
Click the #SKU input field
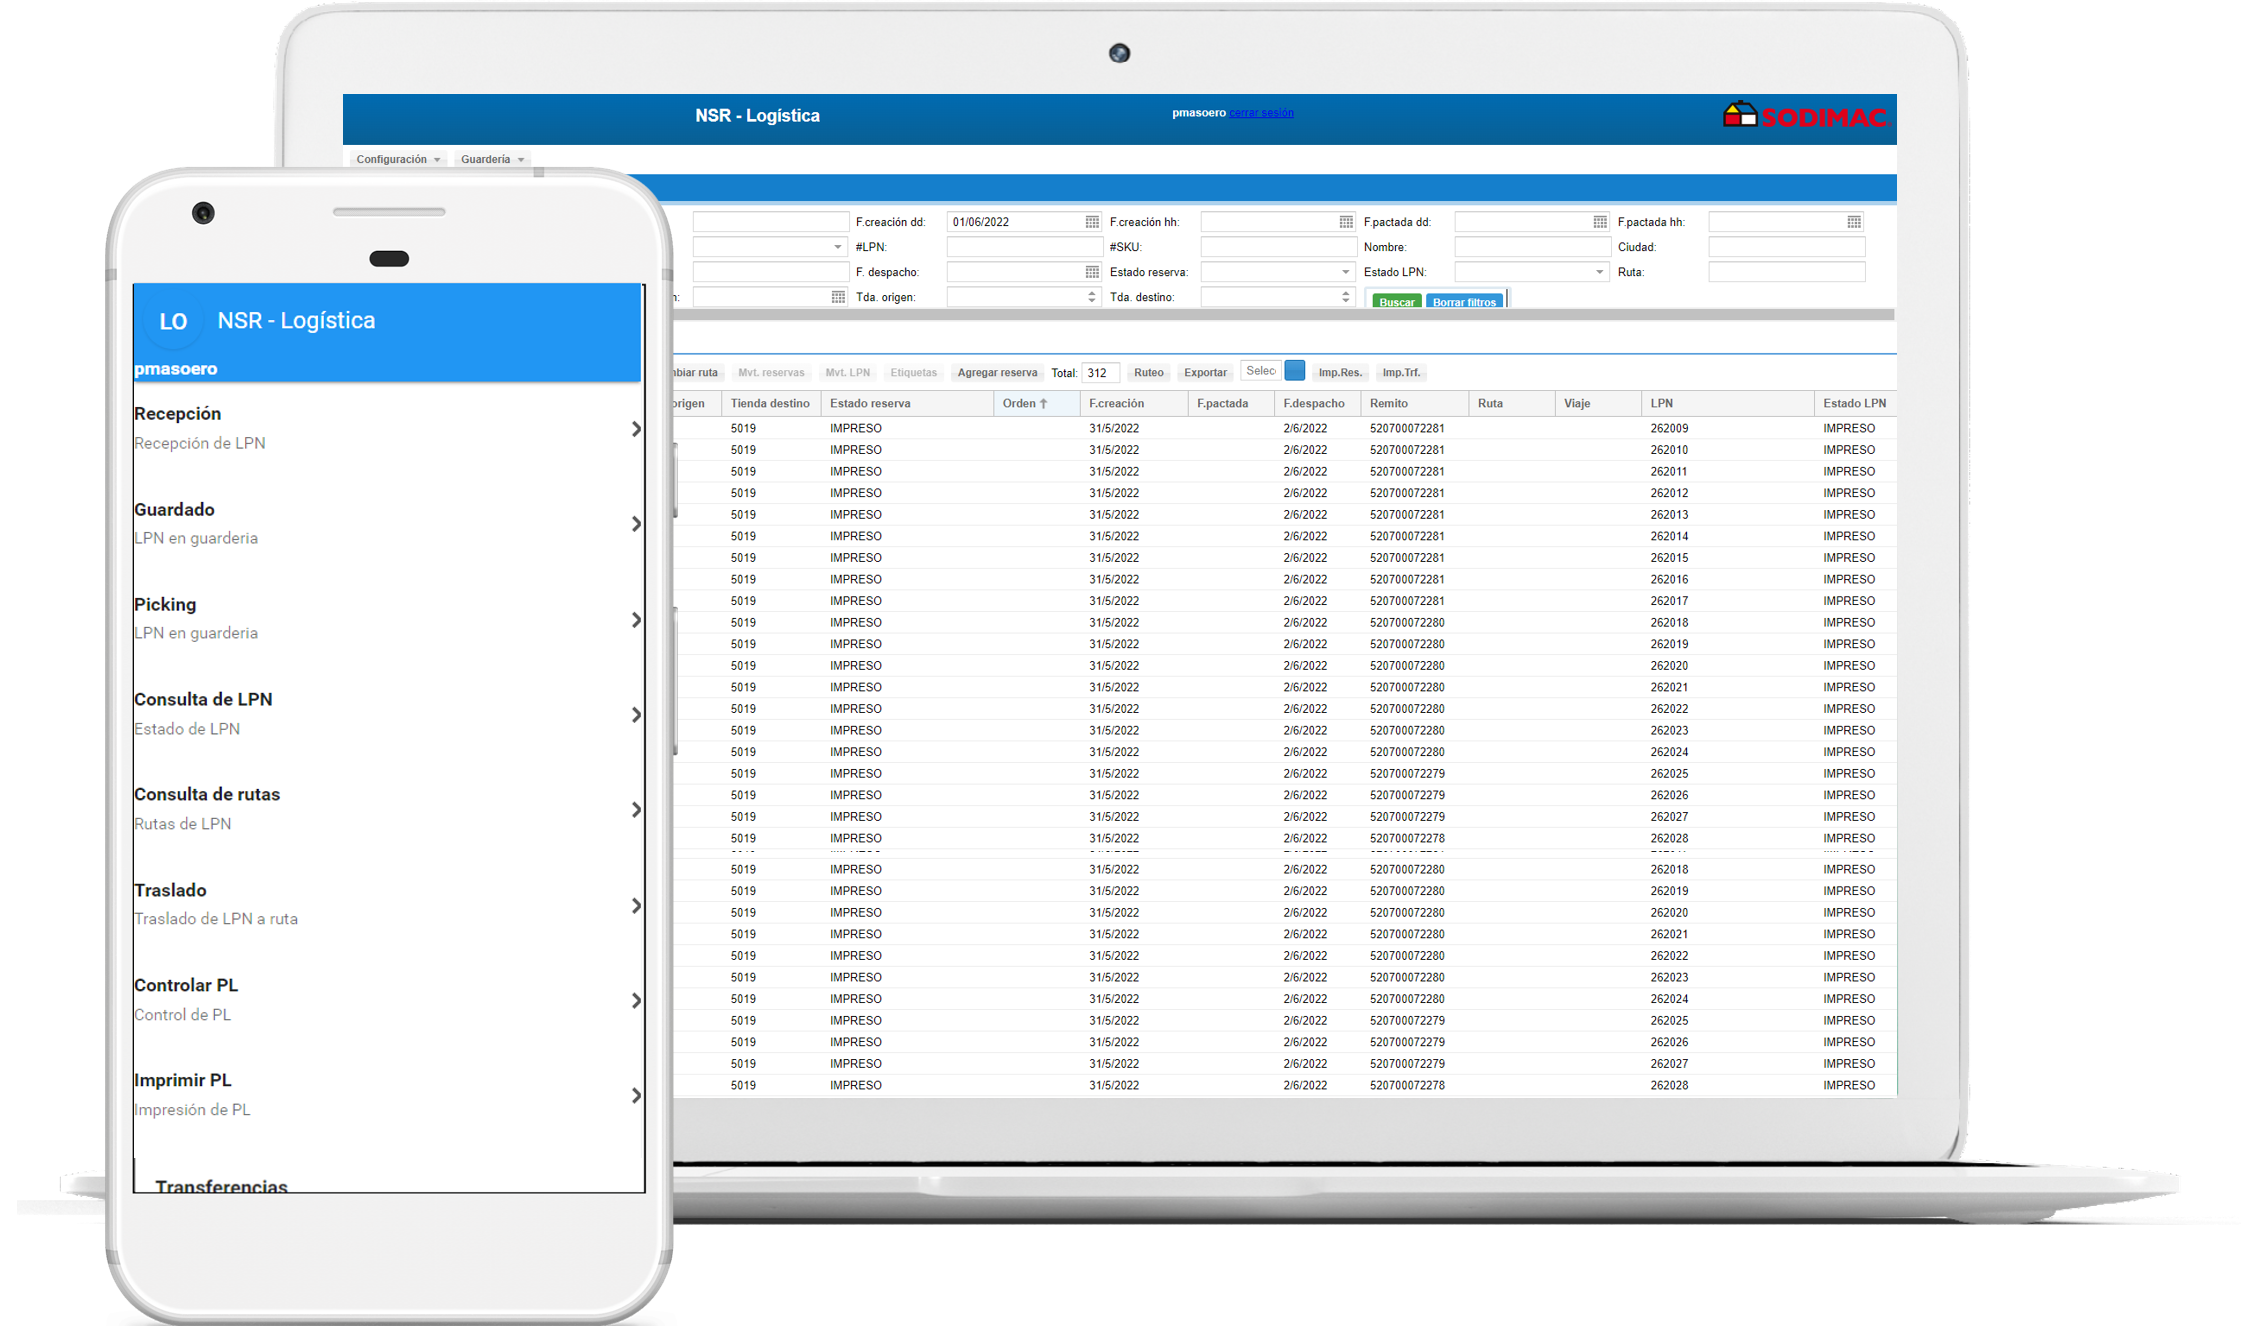pyautogui.click(x=1278, y=247)
